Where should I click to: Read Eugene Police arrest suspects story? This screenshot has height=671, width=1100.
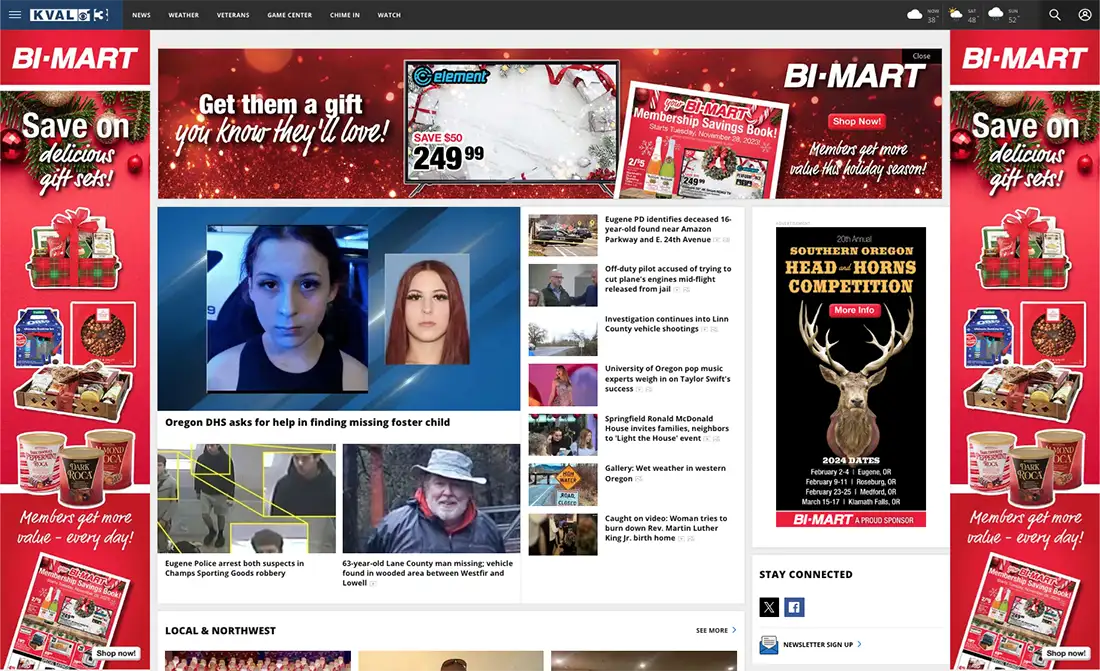click(234, 568)
